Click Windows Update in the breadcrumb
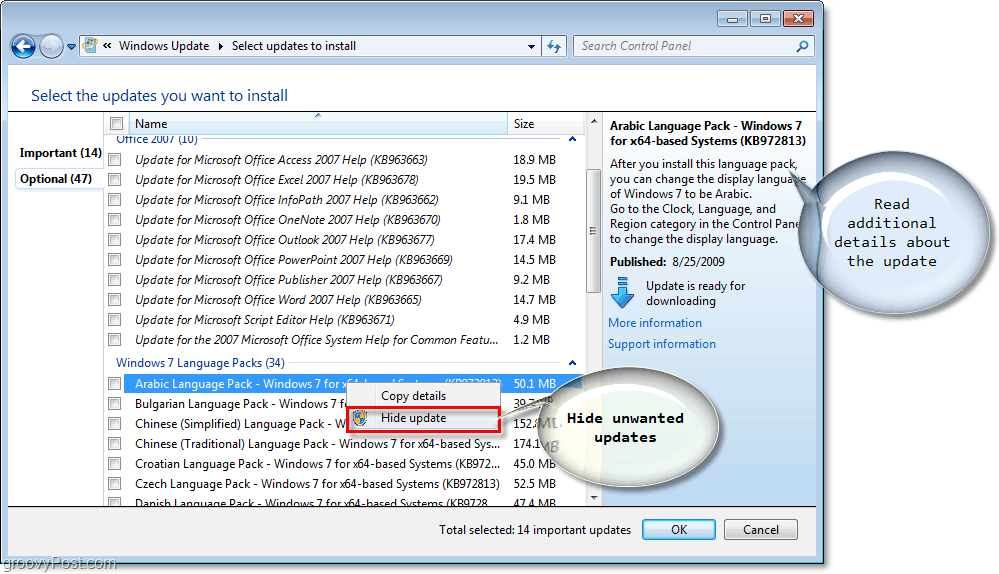999x574 pixels. coord(164,46)
